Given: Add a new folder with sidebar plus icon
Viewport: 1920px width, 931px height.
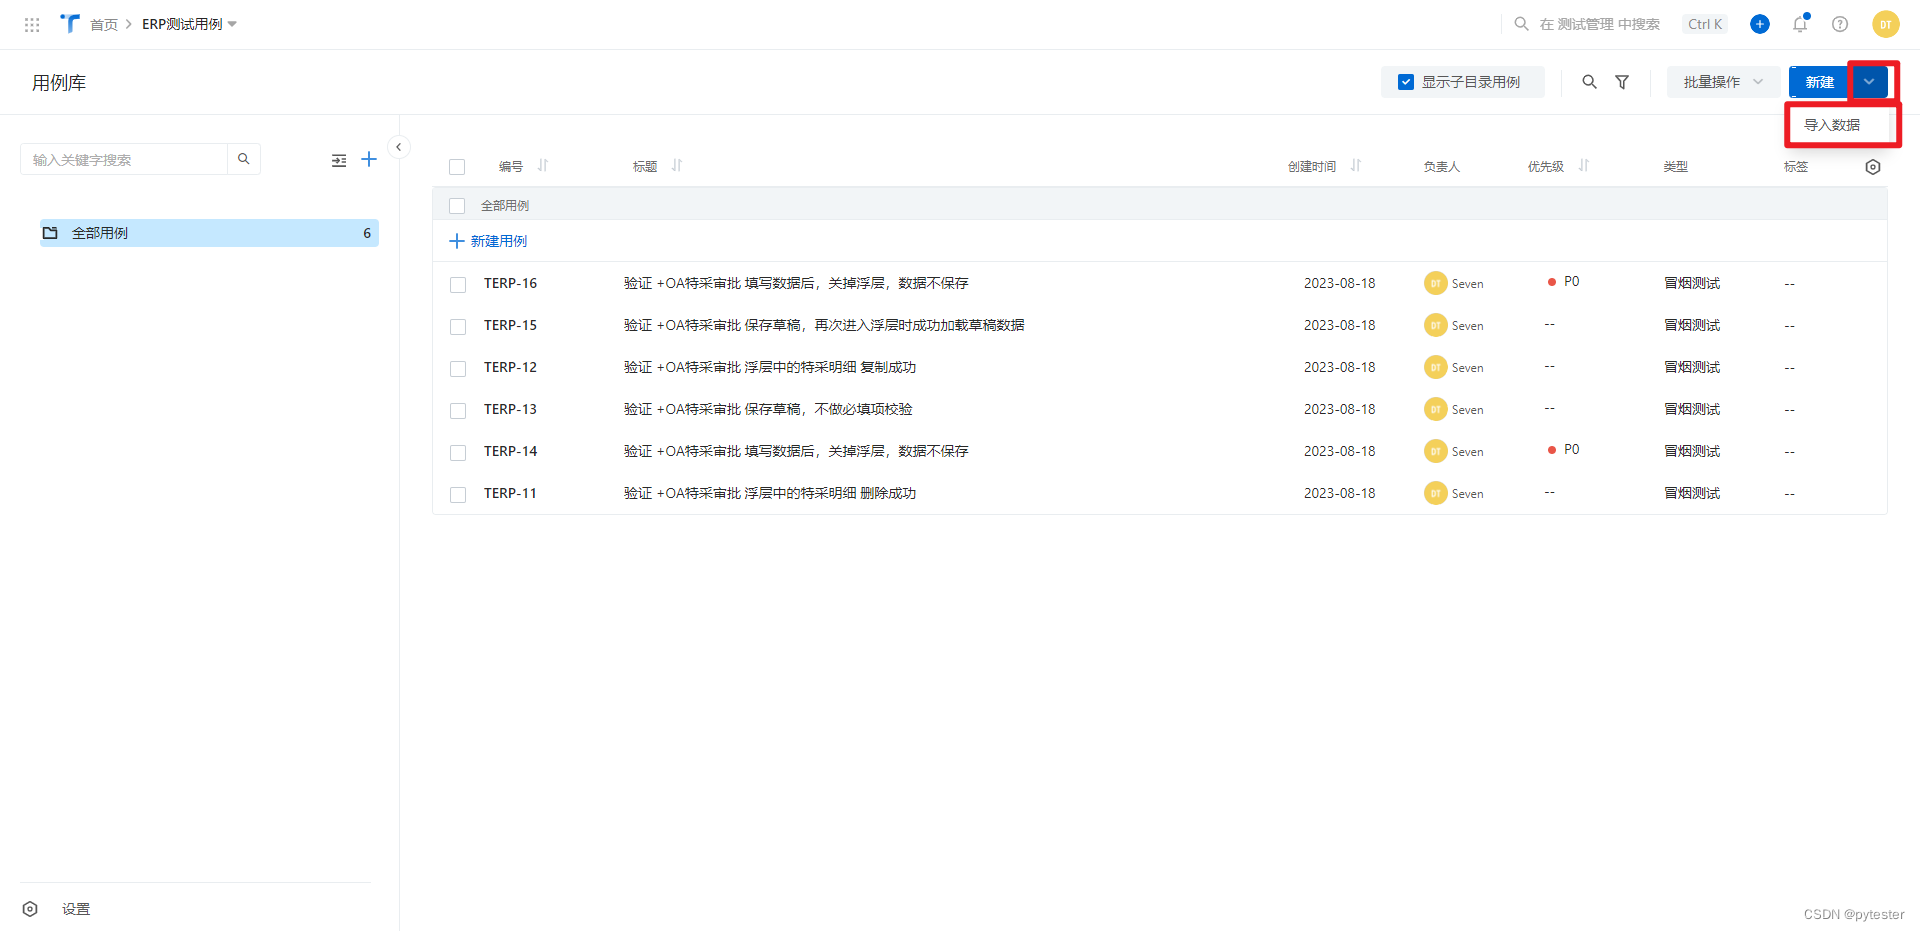Looking at the screenshot, I should pyautogui.click(x=369, y=159).
